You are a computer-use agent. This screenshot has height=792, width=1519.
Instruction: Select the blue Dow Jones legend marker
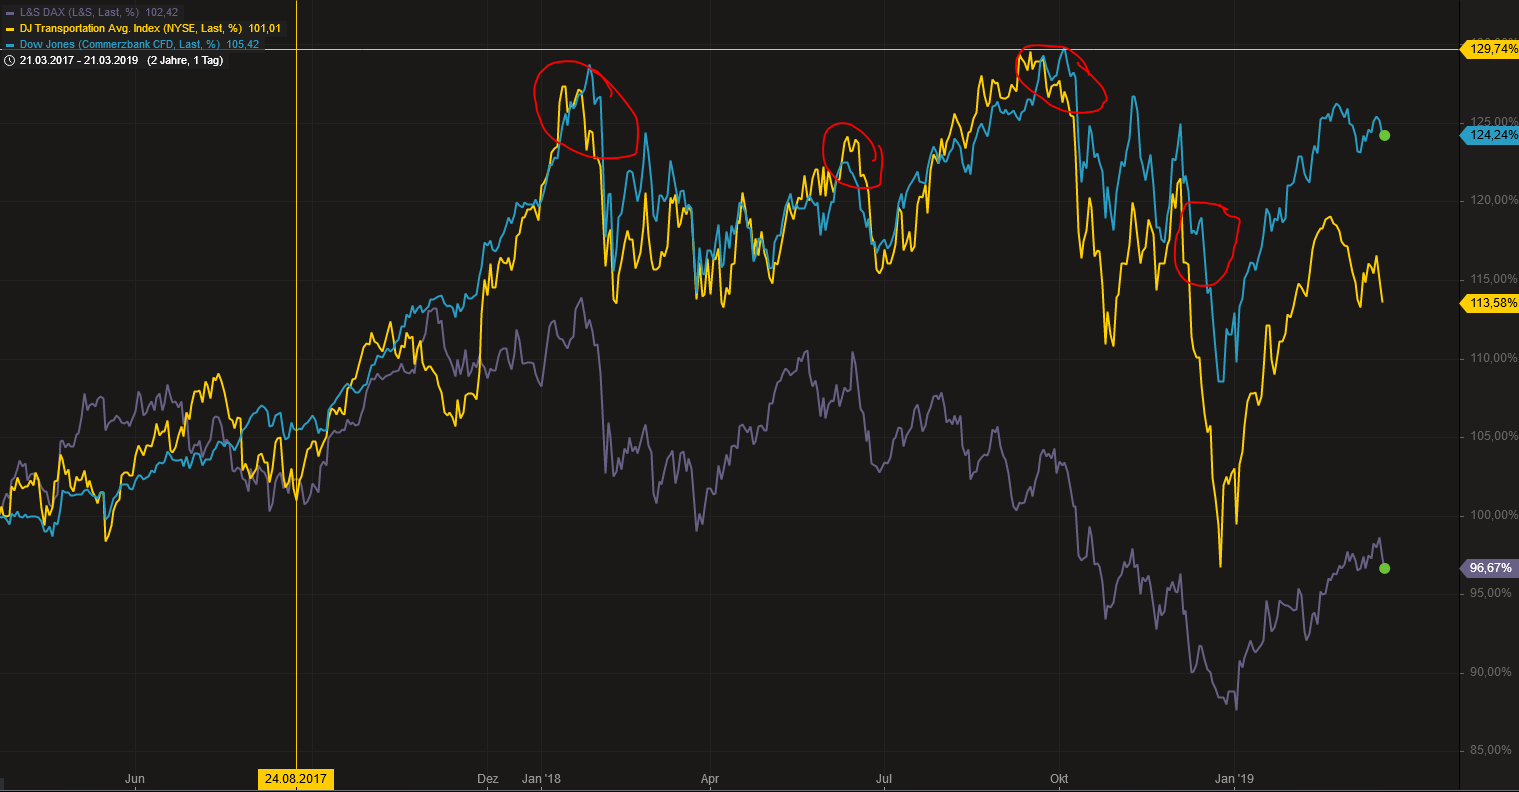tap(9, 44)
